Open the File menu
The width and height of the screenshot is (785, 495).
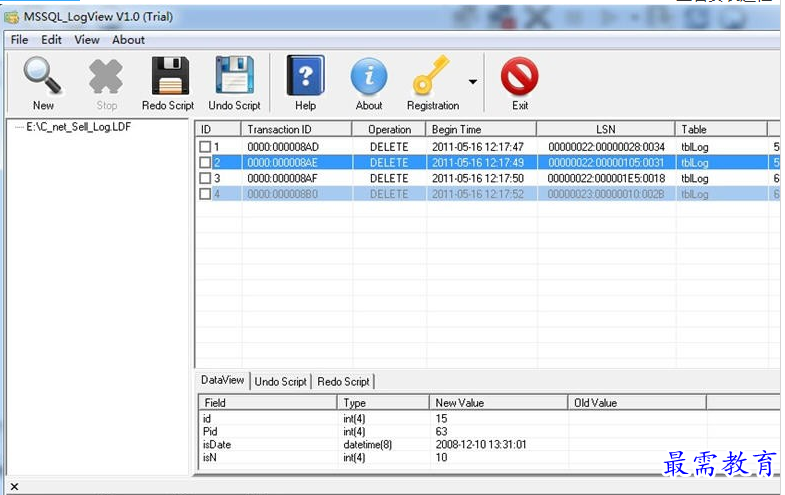pos(20,40)
